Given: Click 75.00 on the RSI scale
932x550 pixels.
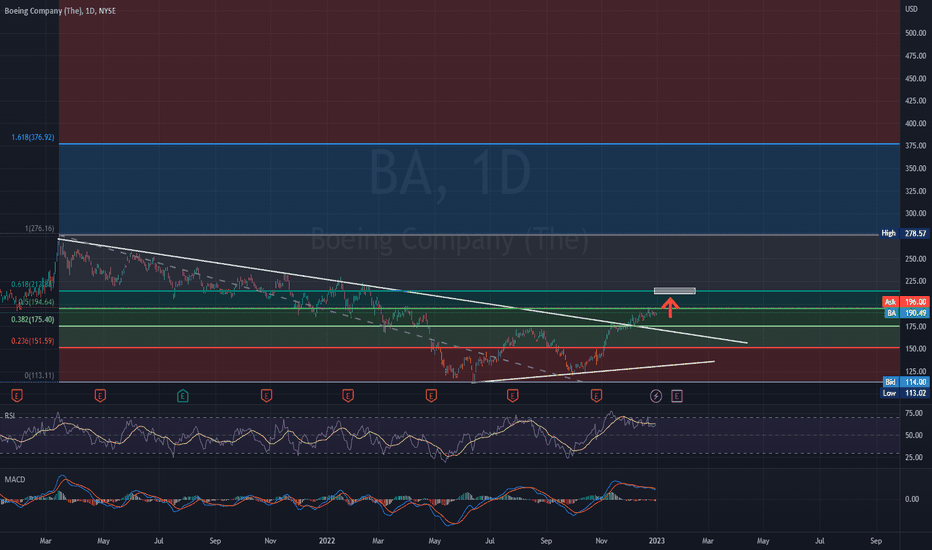Looking at the screenshot, I should pyautogui.click(x=914, y=413).
